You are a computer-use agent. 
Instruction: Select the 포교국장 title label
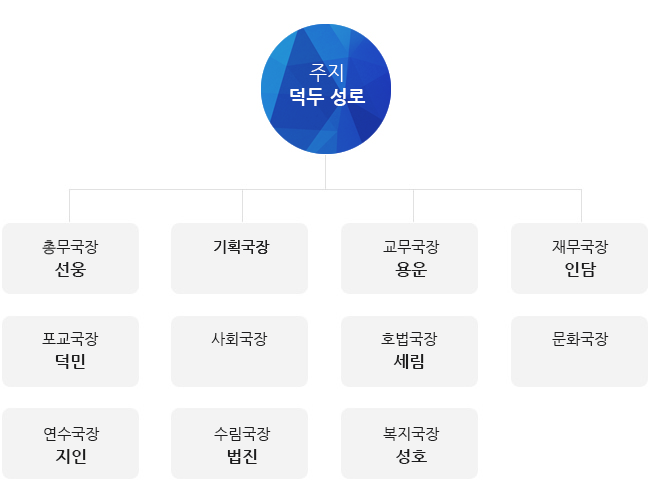coord(70,339)
